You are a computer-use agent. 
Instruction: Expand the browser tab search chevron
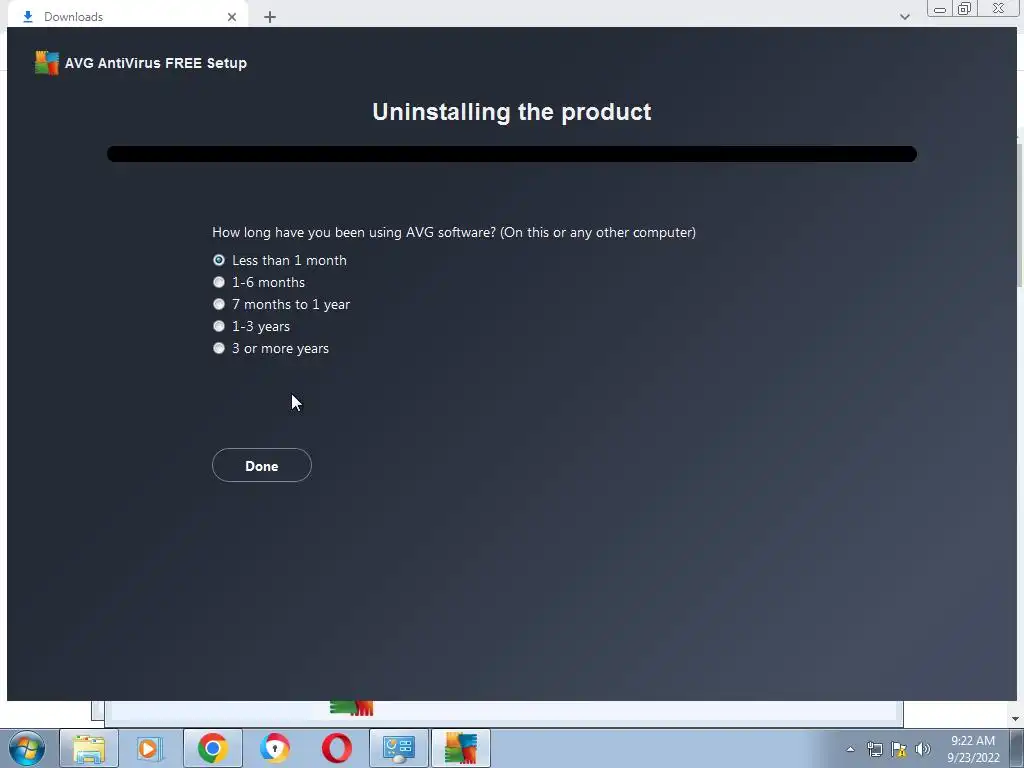[x=904, y=17]
